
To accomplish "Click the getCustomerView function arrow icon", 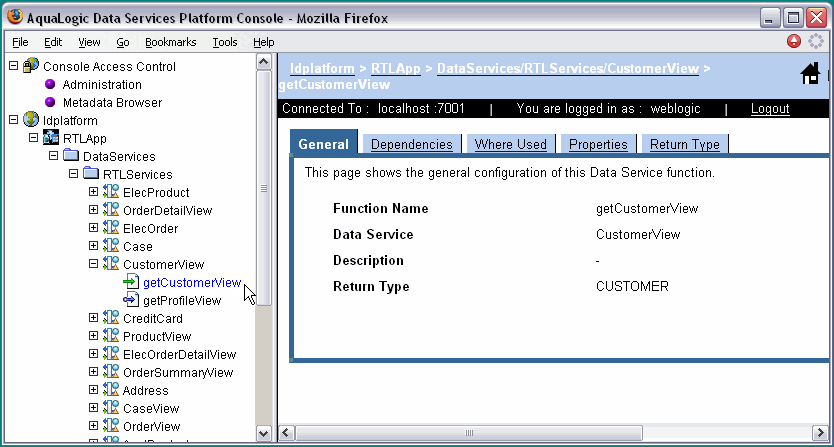I will (131, 282).
